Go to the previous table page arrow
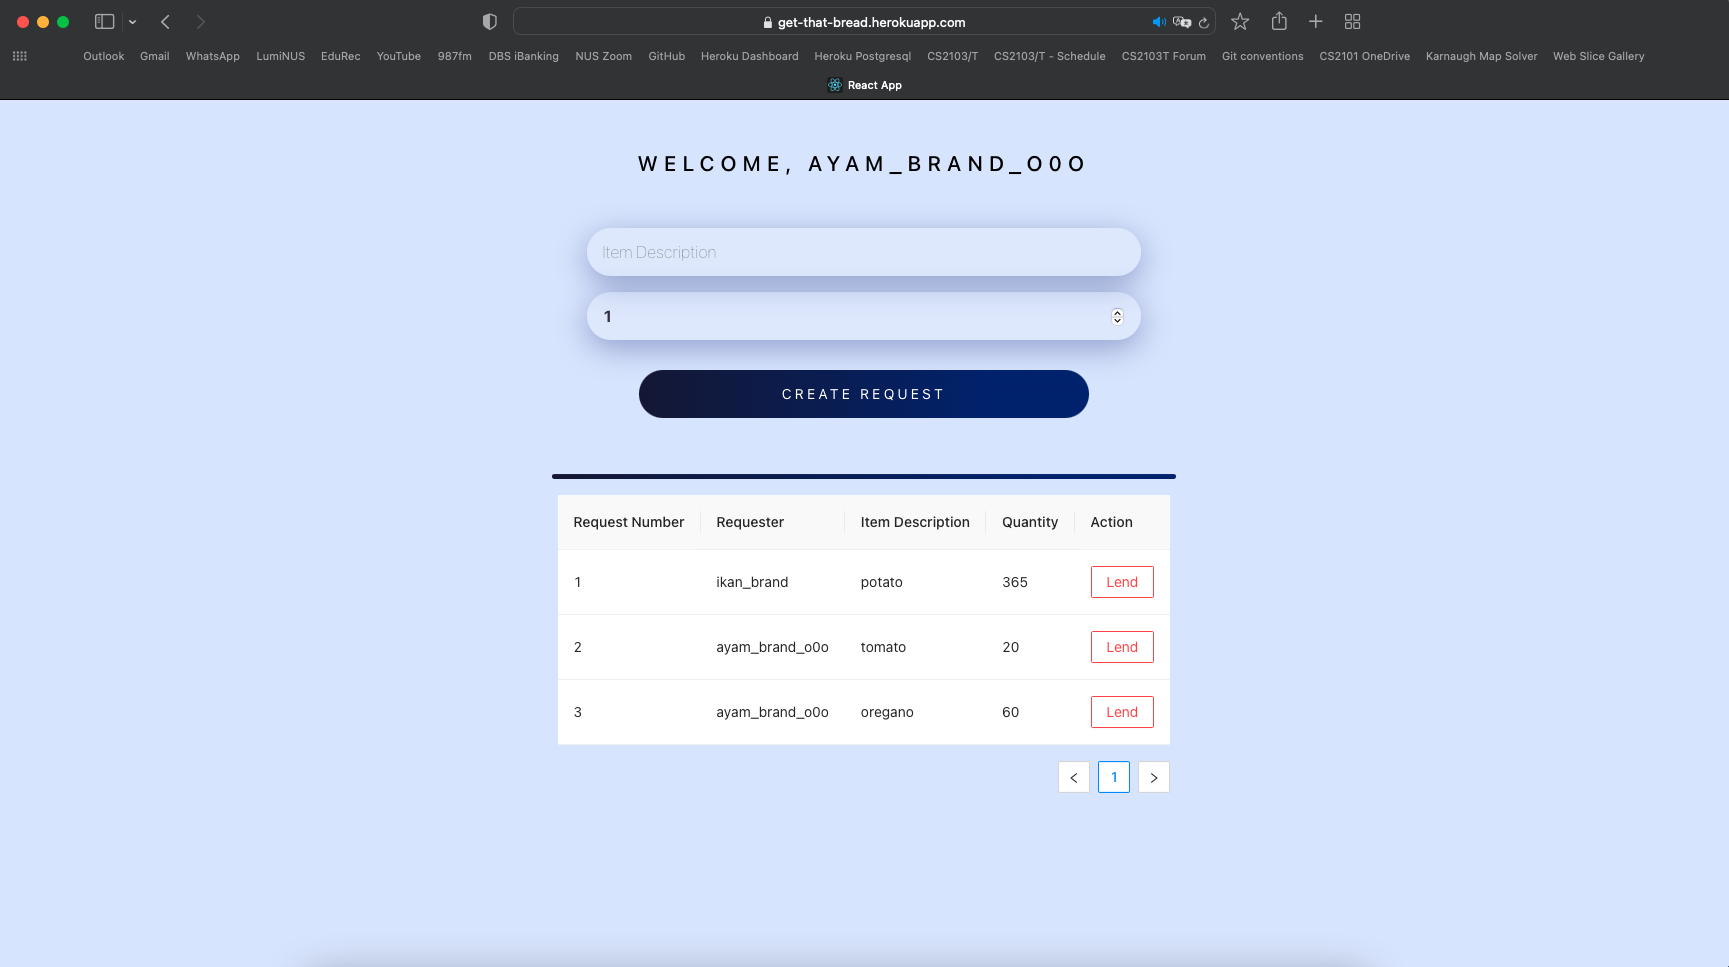Image resolution: width=1729 pixels, height=967 pixels. [1074, 777]
